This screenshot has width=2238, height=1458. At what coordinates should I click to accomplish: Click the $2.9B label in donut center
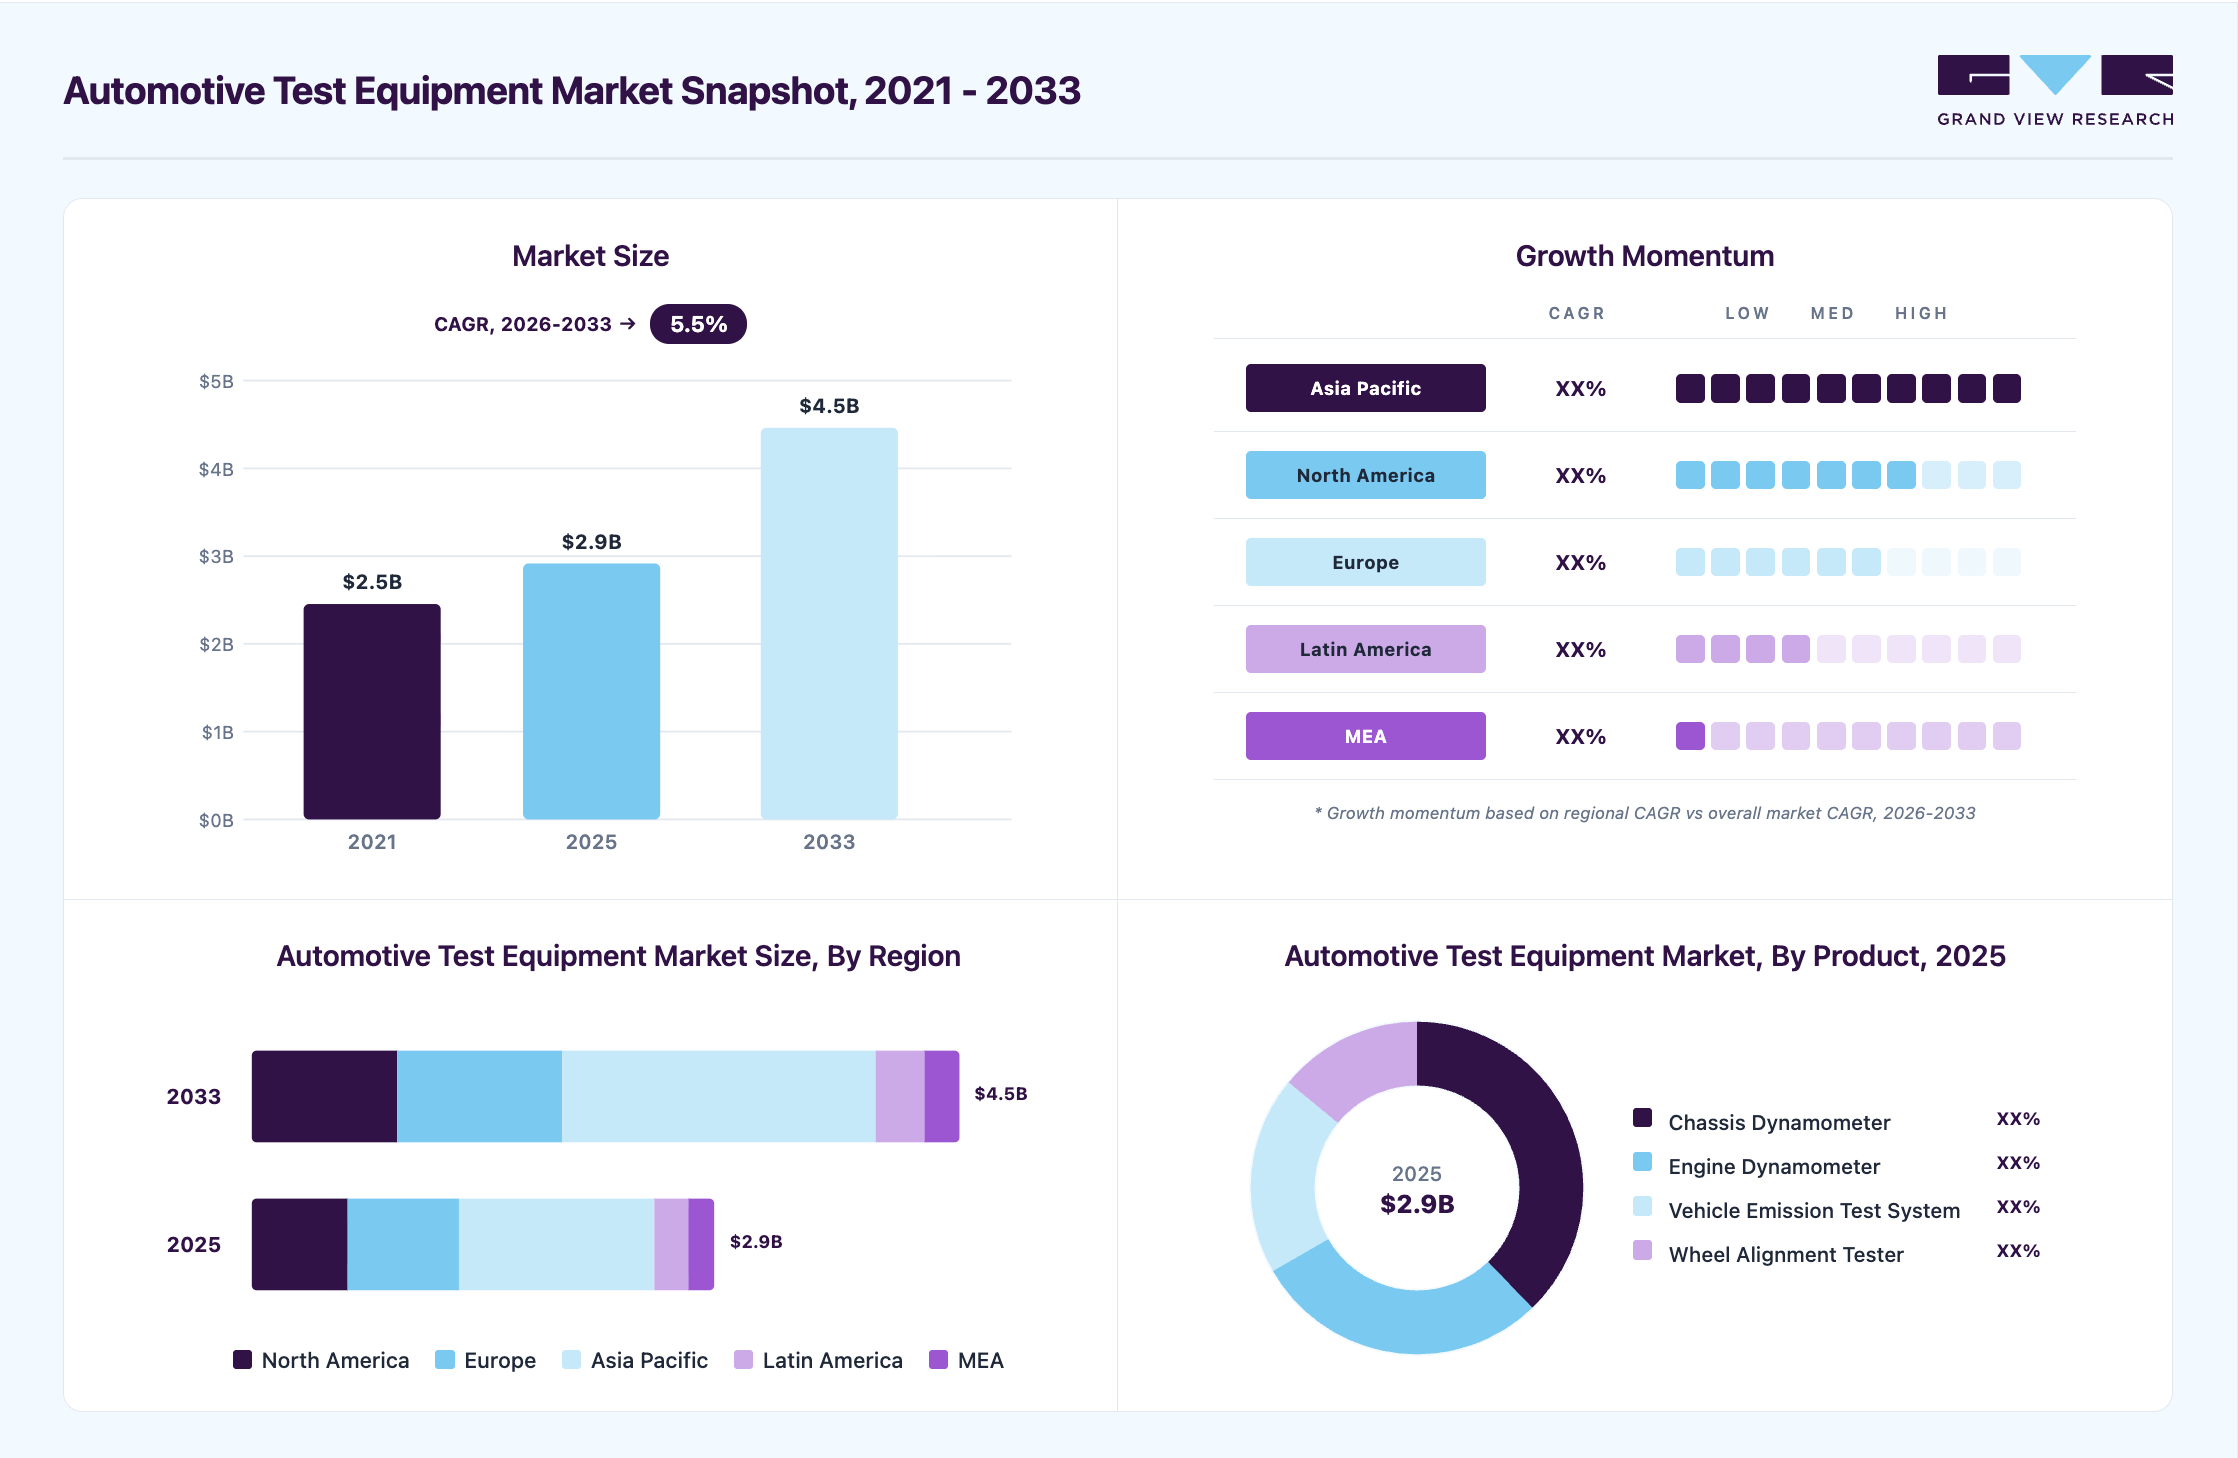point(1417,1204)
